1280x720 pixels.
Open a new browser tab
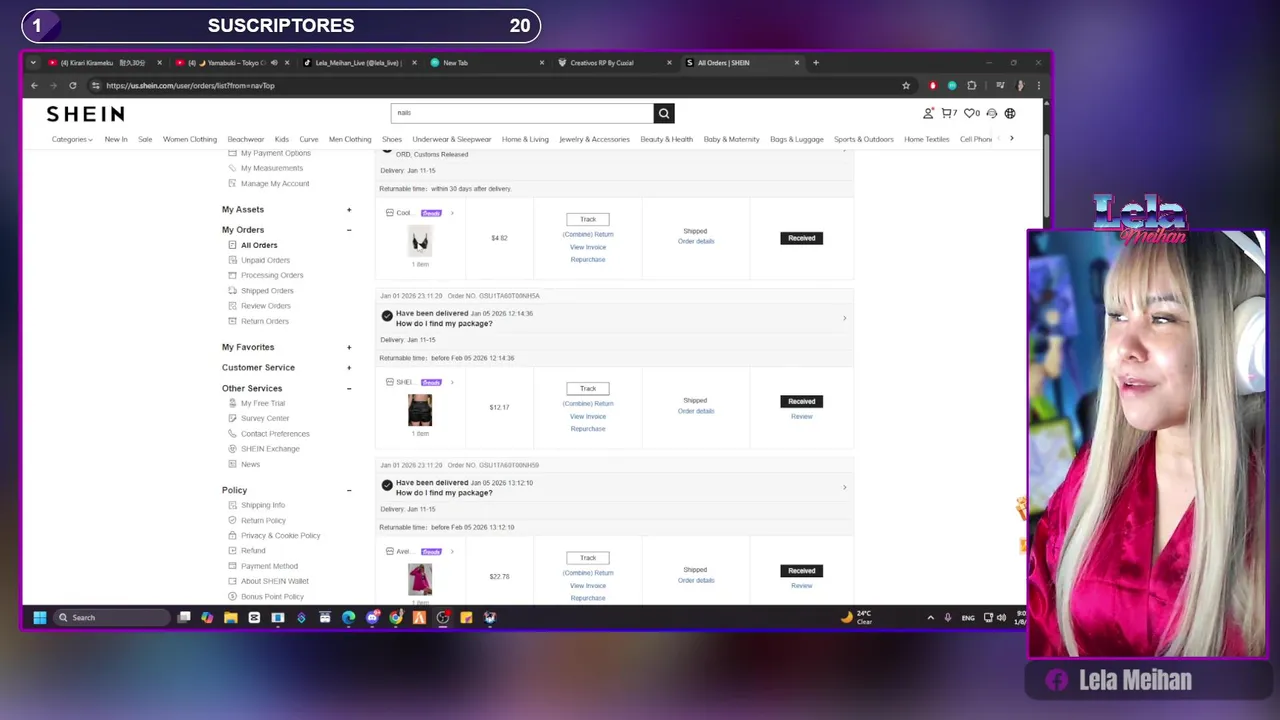(x=816, y=62)
